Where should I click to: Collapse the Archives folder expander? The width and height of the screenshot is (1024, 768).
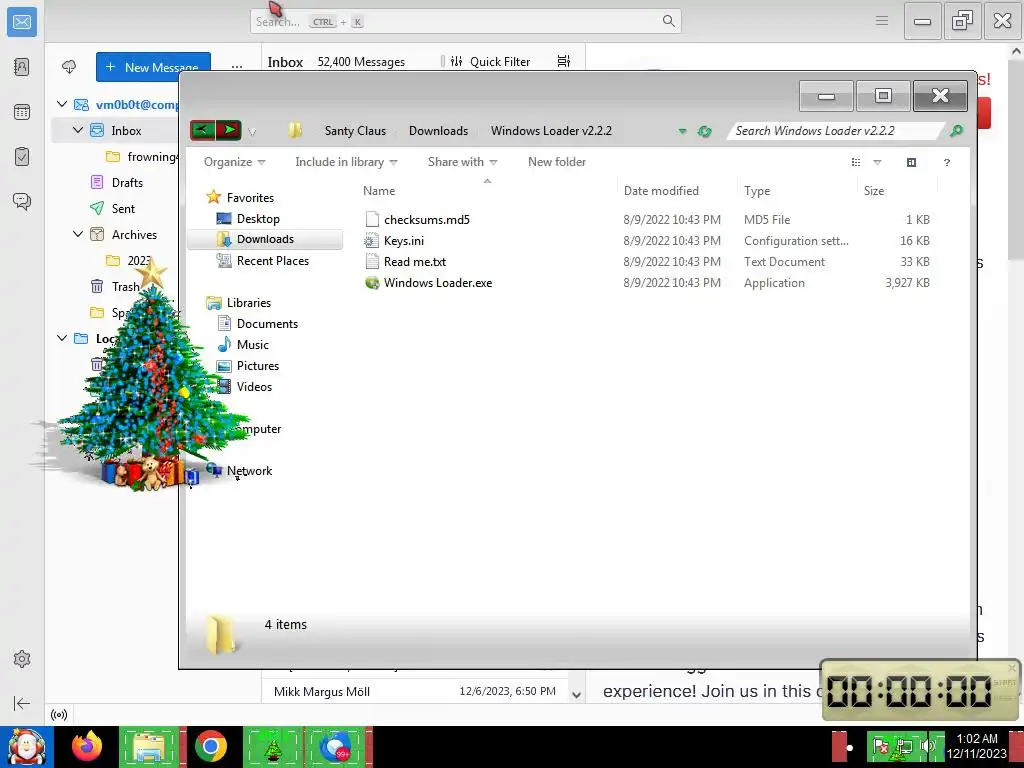tap(78, 234)
